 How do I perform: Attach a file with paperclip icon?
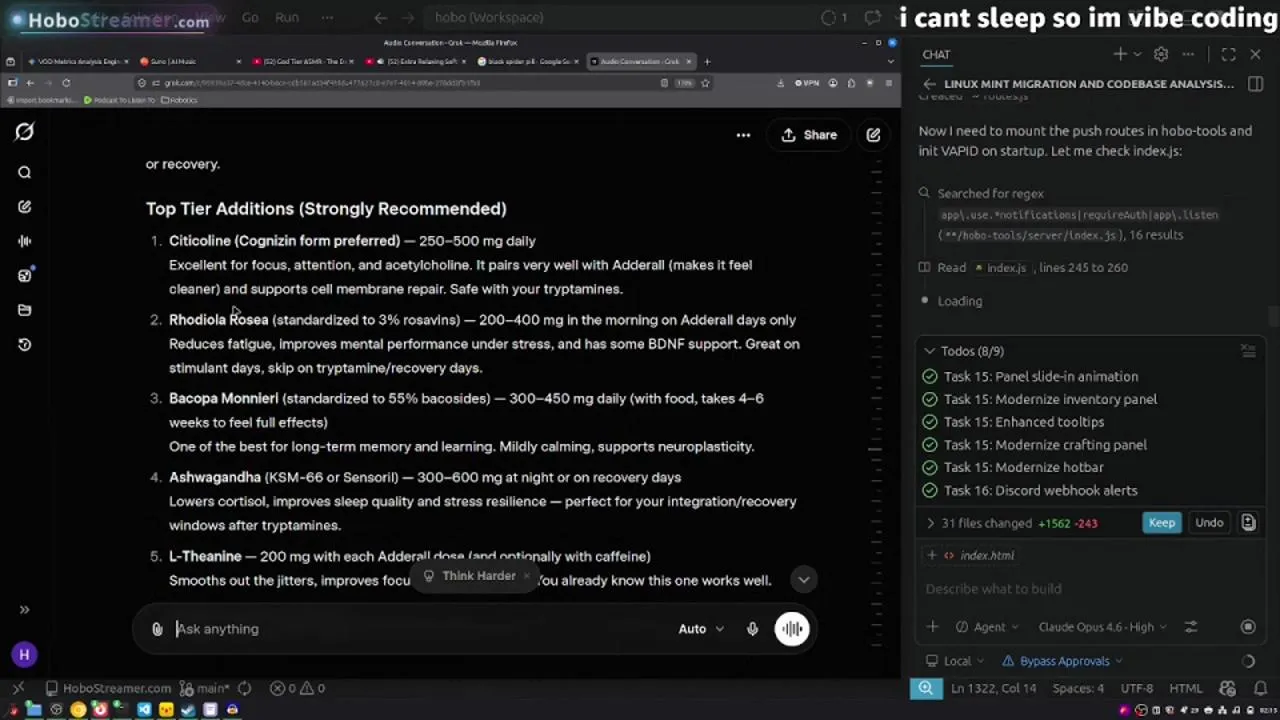(x=157, y=629)
